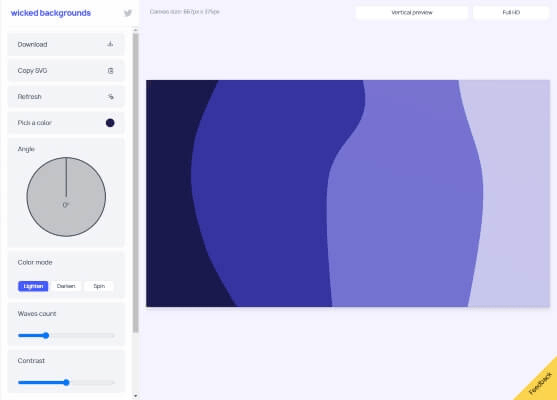Click the refresh shuffle icon

[x=110, y=97]
